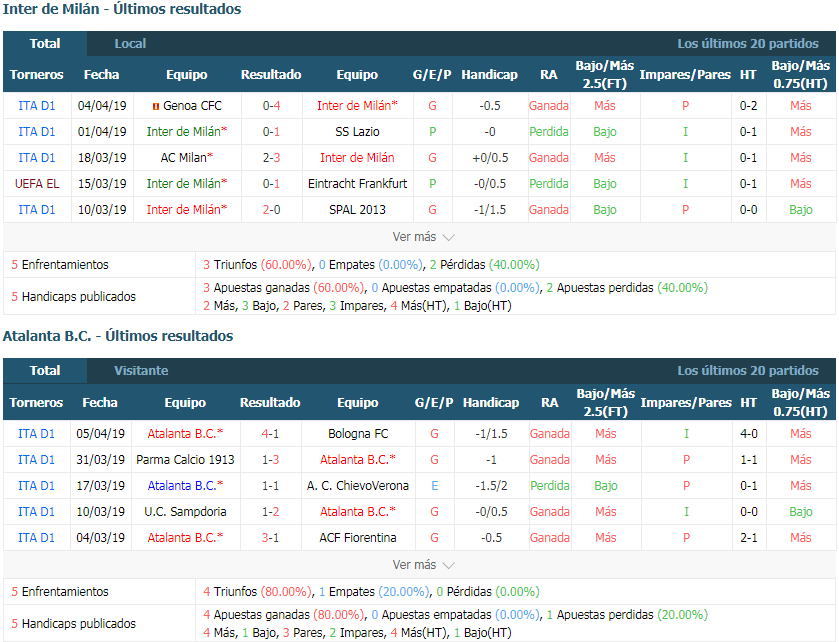Switch to the Local tab
The width and height of the screenshot is (839, 642).
pos(130,43)
